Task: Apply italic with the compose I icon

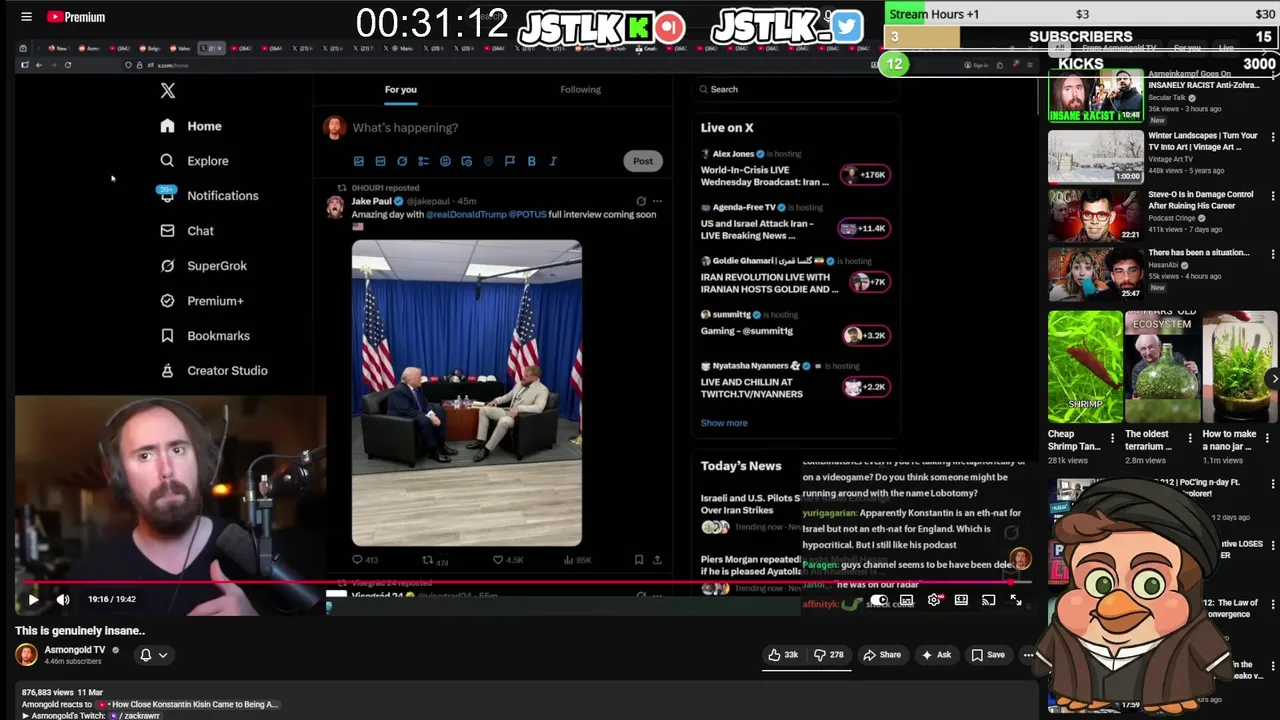Action: [553, 161]
